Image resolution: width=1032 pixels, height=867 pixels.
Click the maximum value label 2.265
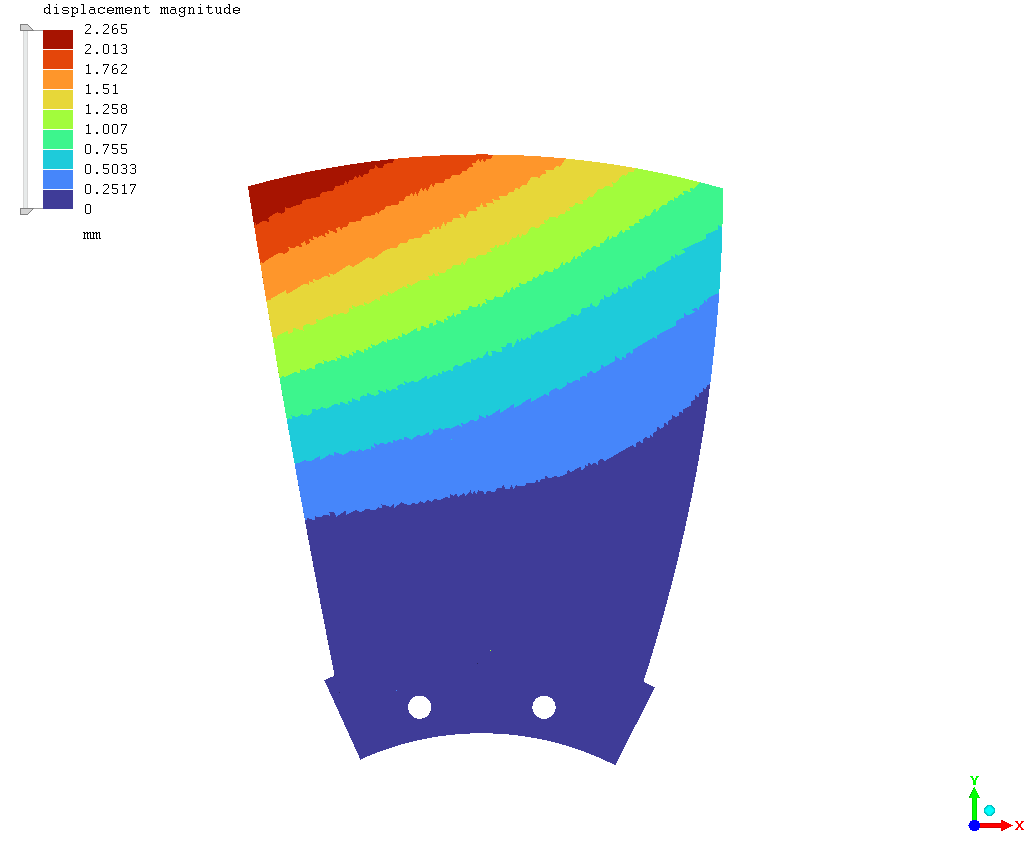[106, 29]
